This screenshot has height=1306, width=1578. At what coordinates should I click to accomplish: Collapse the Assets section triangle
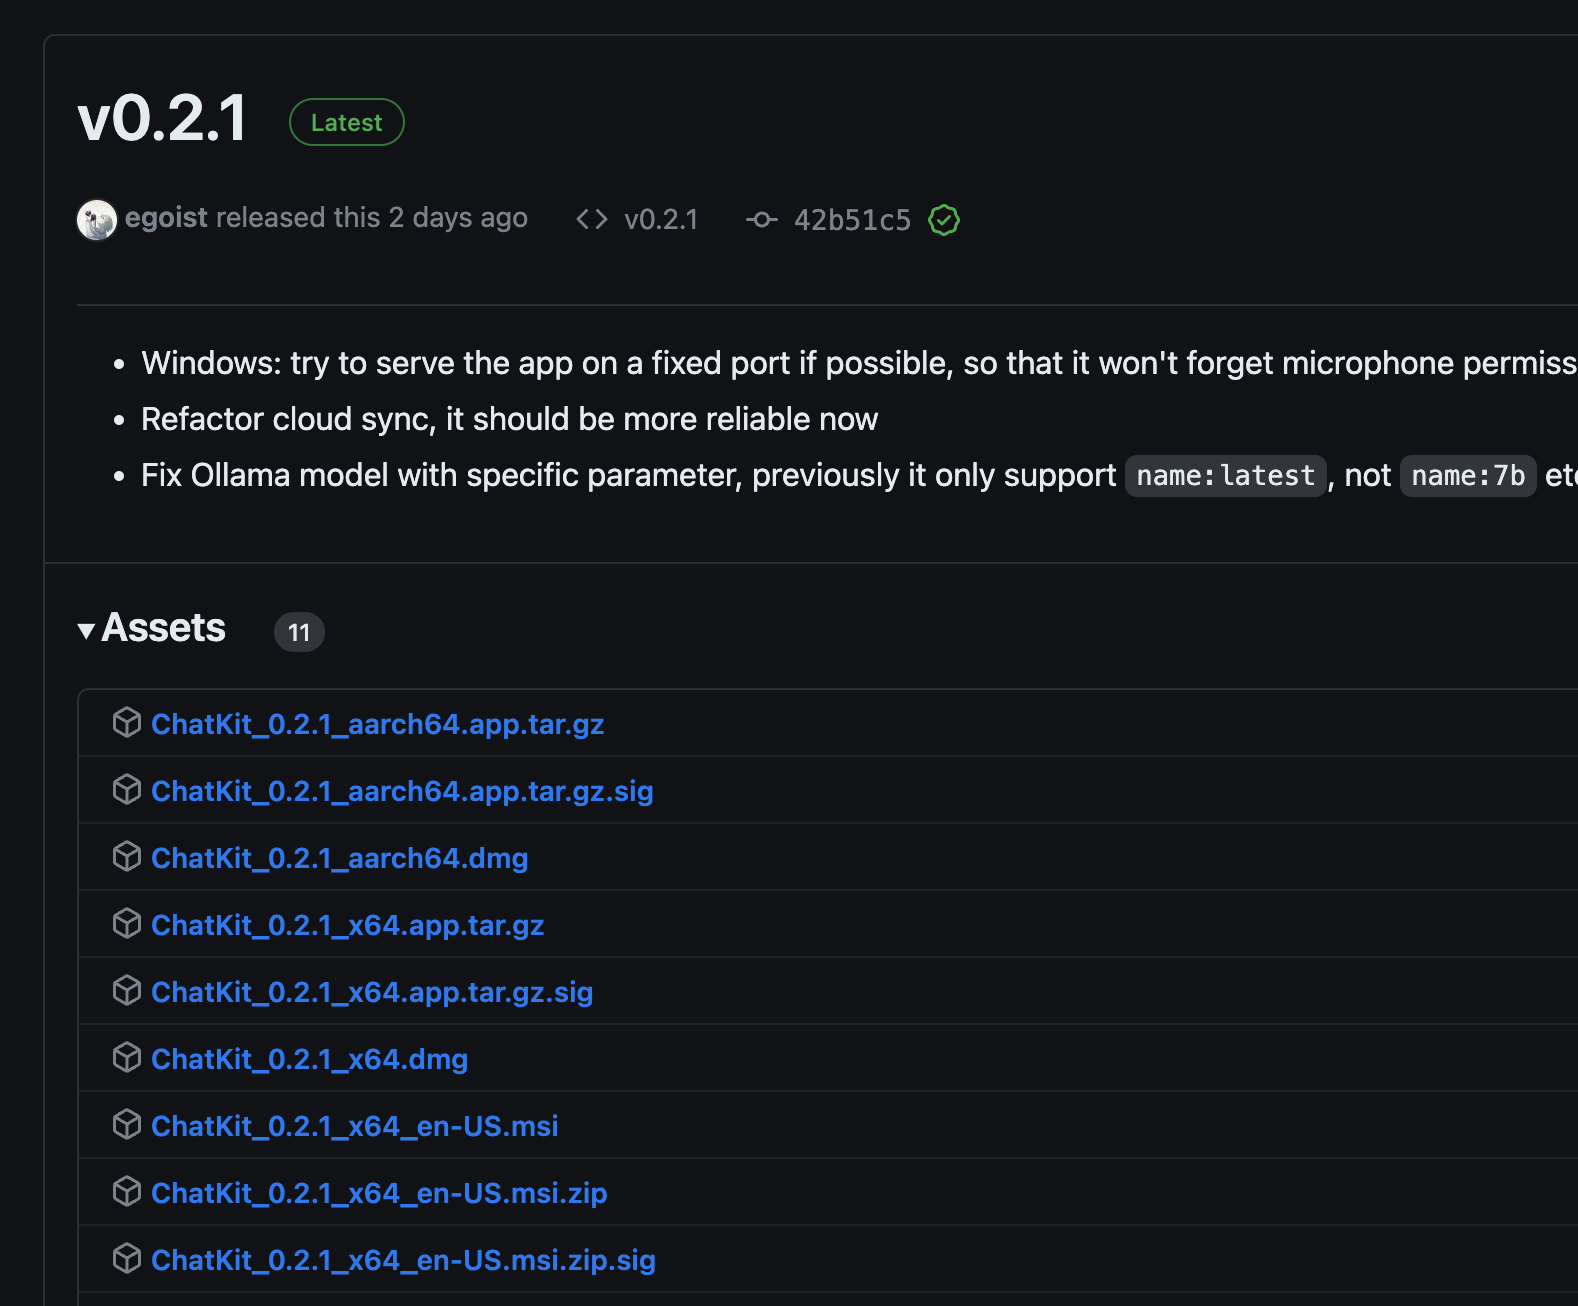click(x=86, y=630)
